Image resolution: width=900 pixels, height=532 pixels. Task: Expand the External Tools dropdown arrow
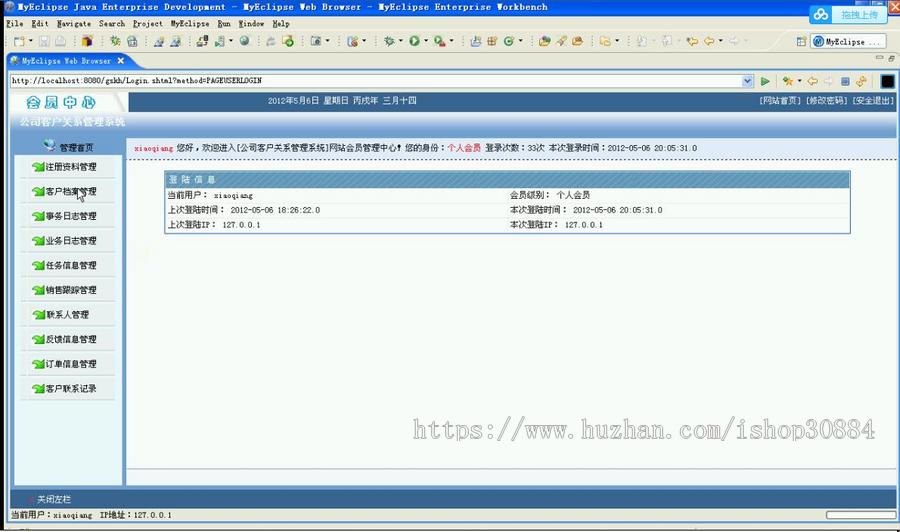[451, 41]
